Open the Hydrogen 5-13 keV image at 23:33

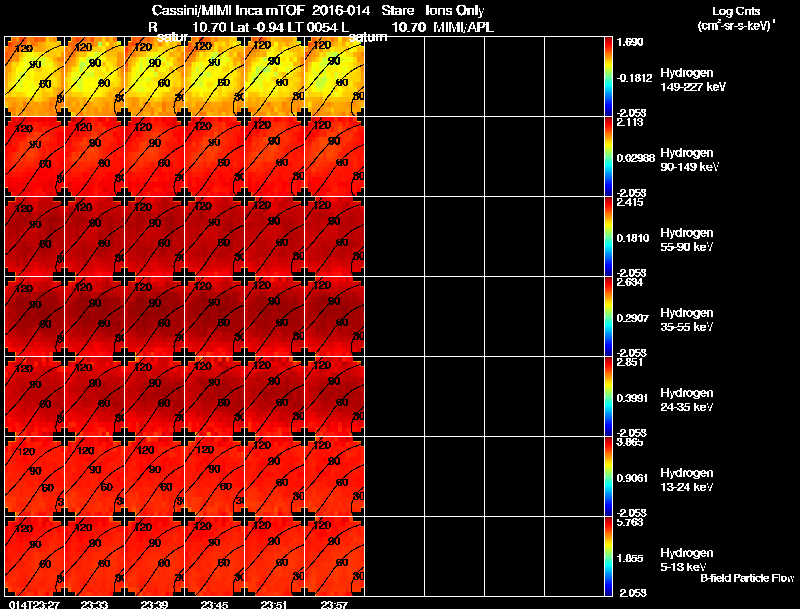coord(94,556)
